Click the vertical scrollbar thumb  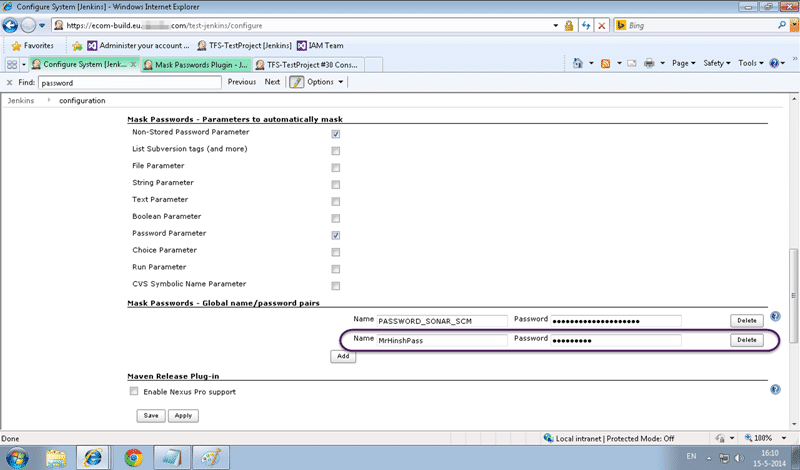tap(794, 295)
